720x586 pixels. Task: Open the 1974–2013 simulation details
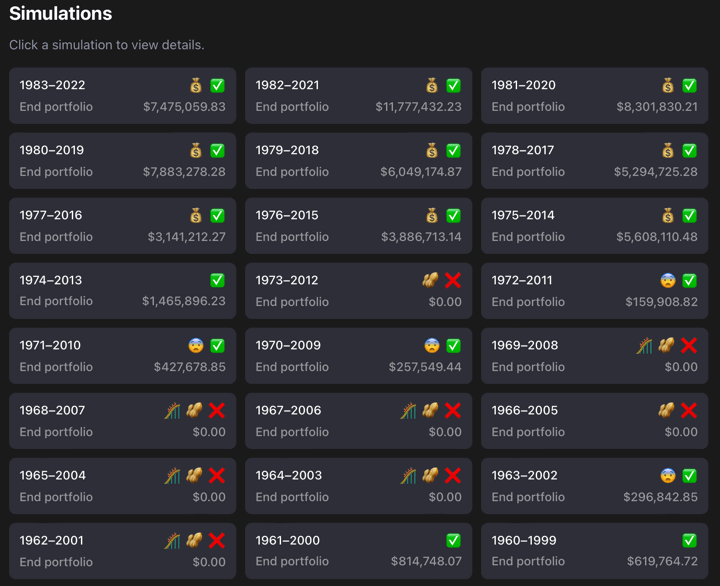click(x=122, y=291)
